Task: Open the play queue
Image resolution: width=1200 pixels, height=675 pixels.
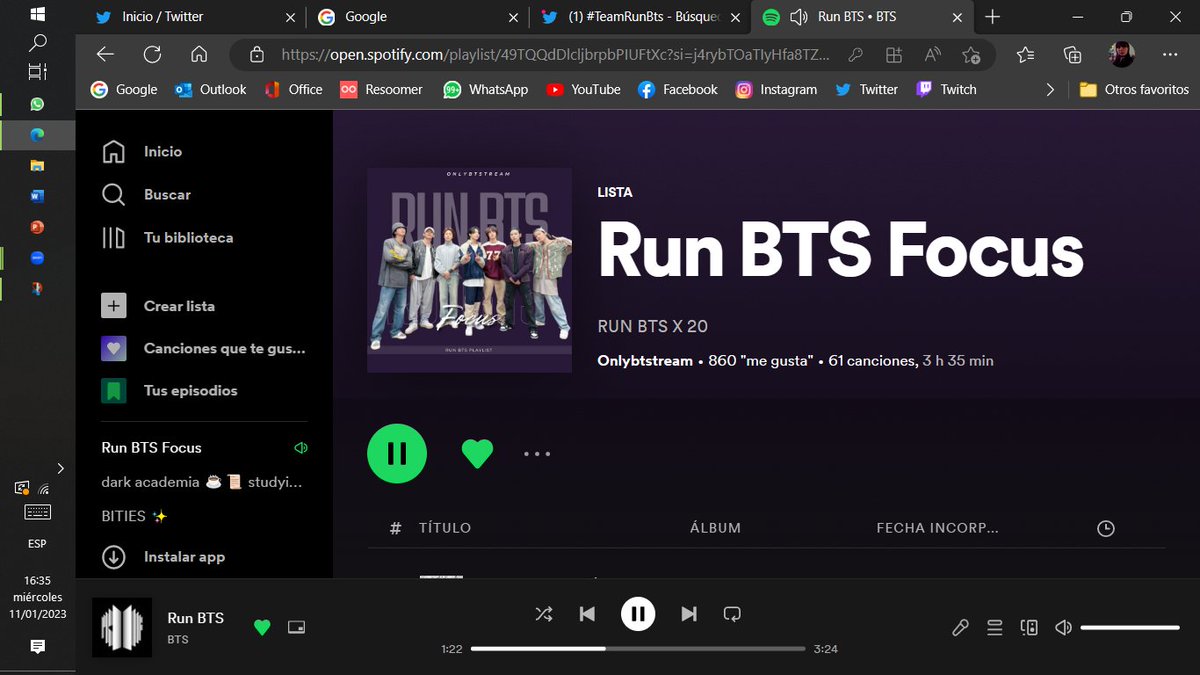Action: point(995,628)
